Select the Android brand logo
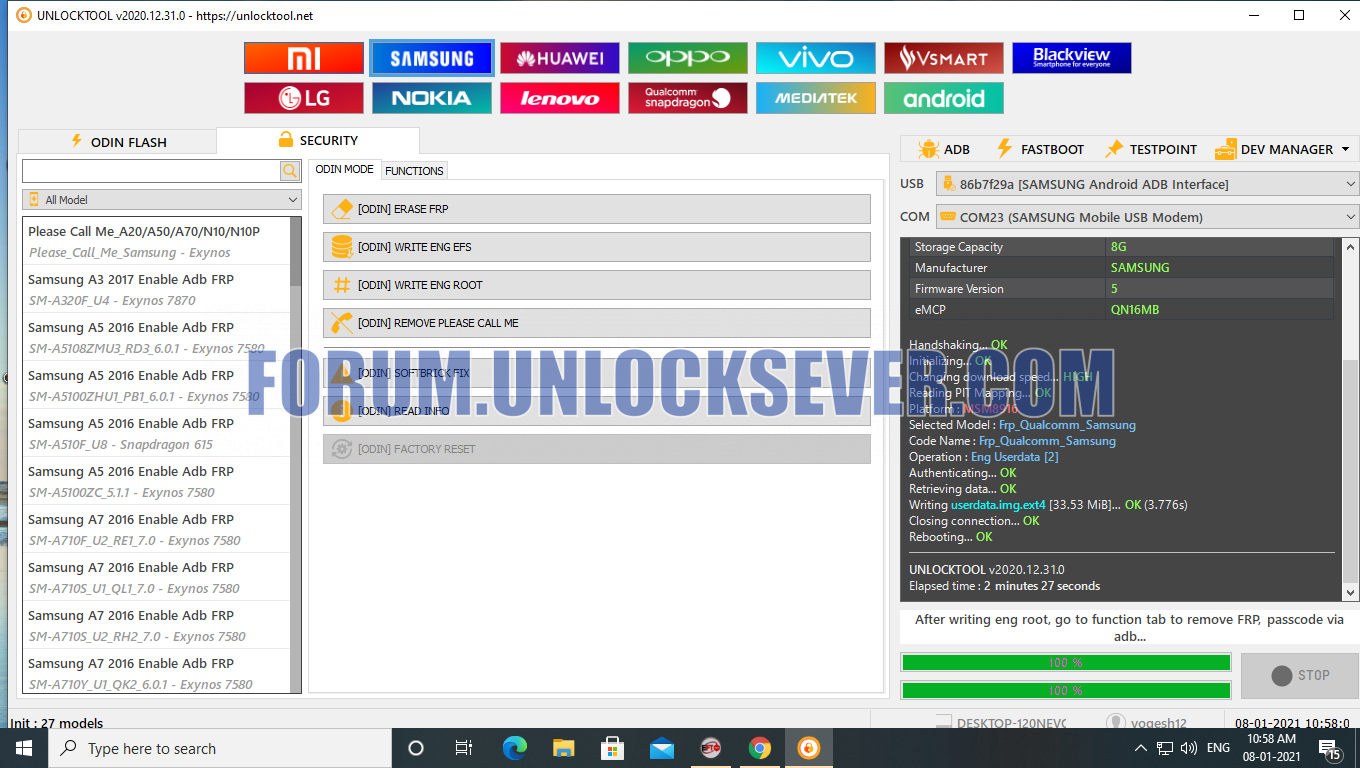Image resolution: width=1360 pixels, height=768 pixels. [x=944, y=98]
